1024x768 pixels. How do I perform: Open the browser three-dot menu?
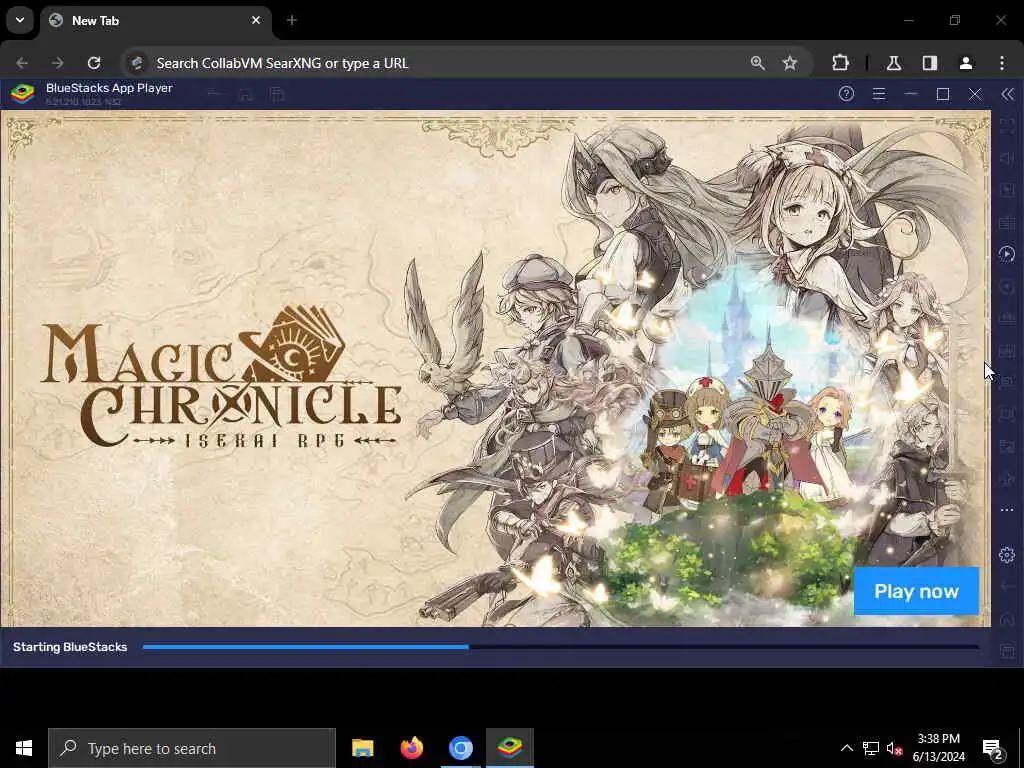click(1002, 63)
